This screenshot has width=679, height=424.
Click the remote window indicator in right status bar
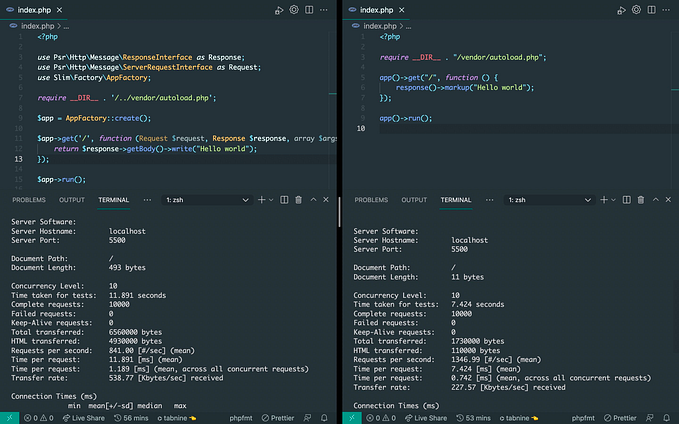point(352,418)
